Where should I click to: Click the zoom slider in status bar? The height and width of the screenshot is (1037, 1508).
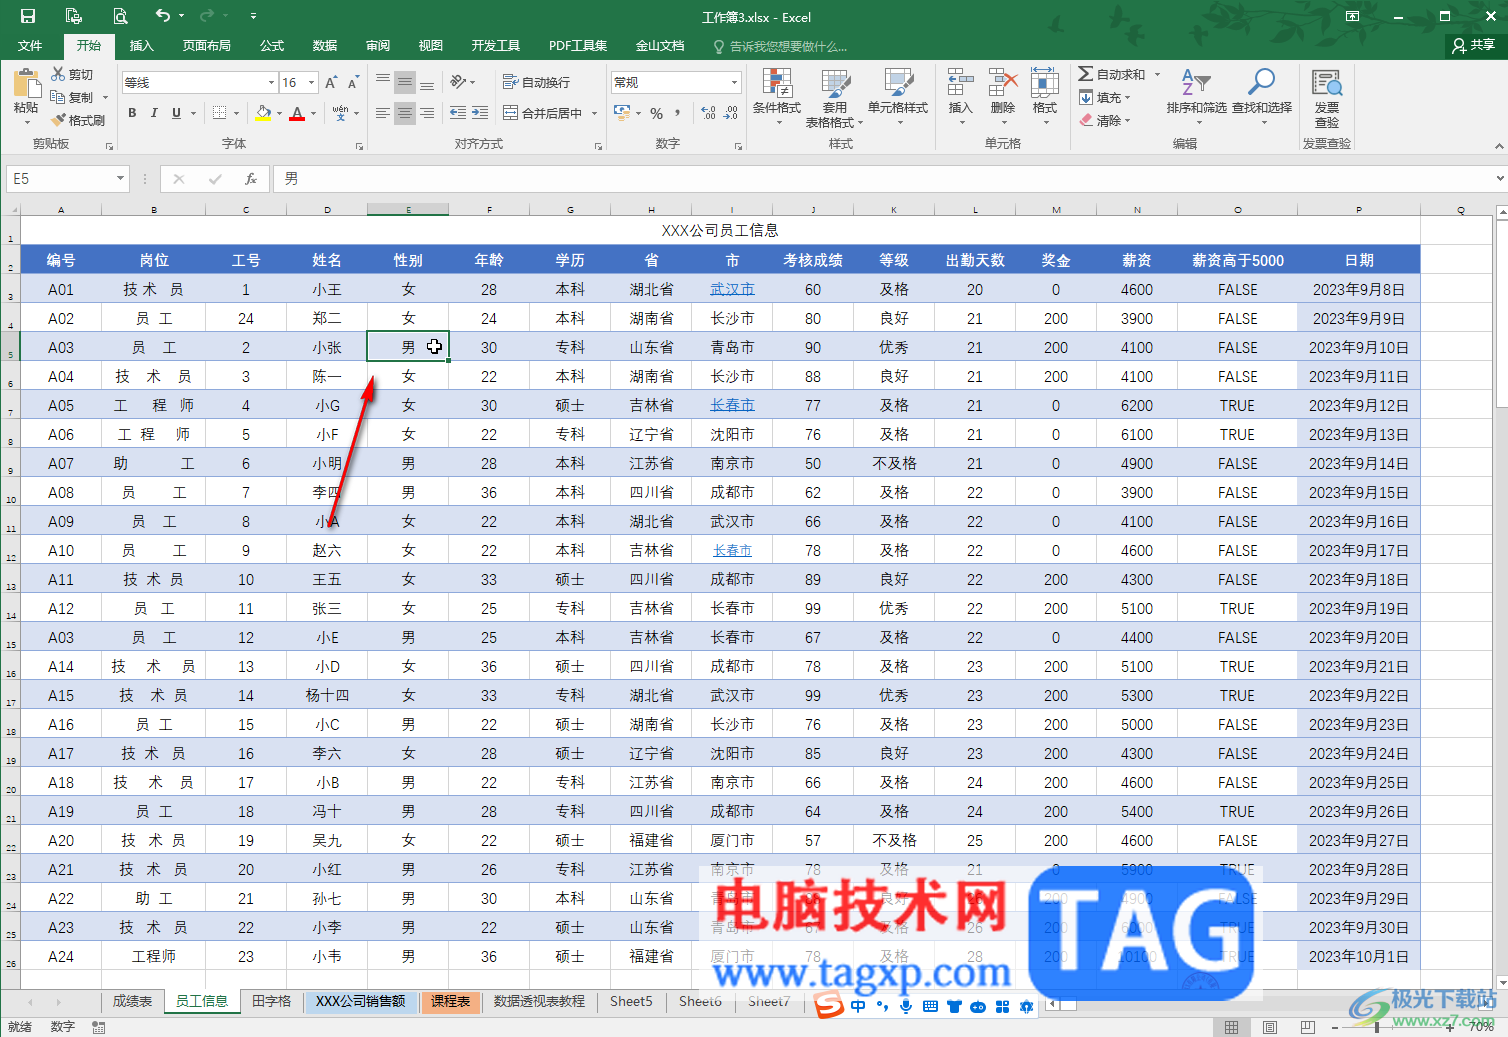(1376, 1027)
